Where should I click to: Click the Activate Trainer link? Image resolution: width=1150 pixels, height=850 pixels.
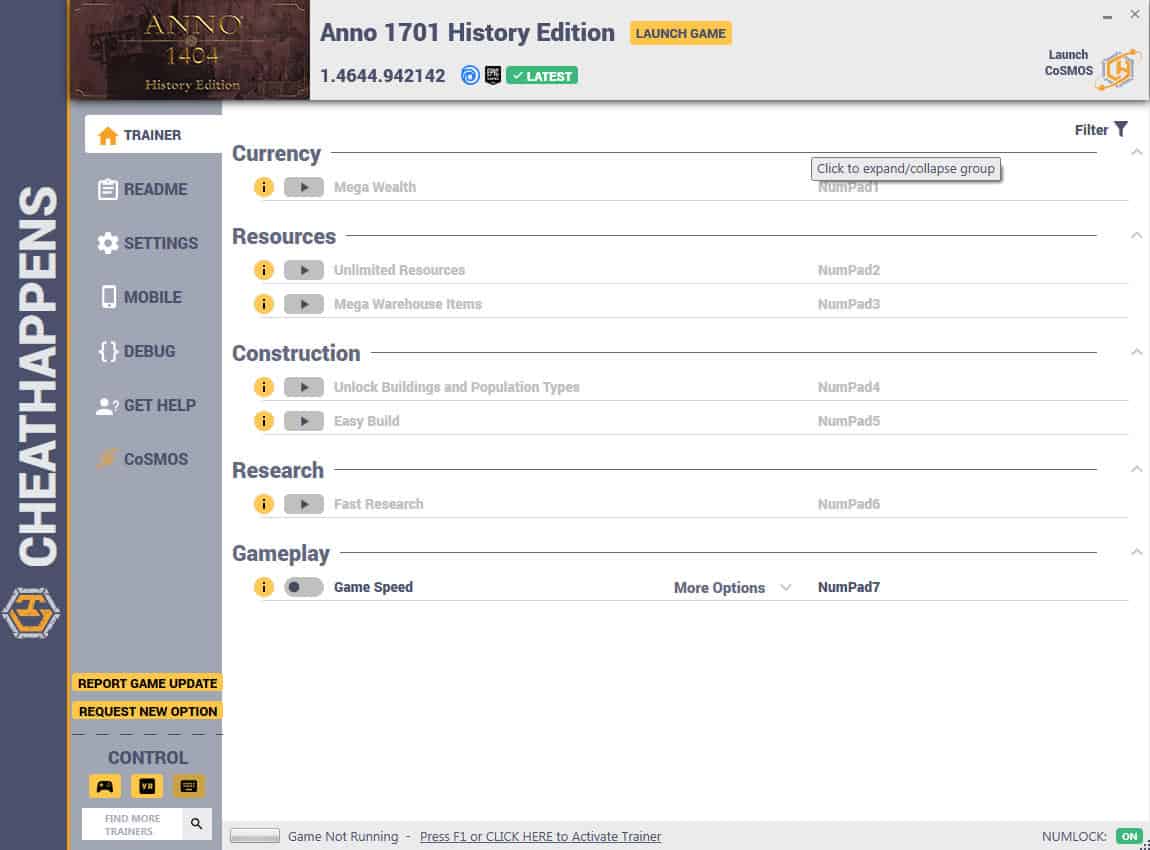pyautogui.click(x=540, y=836)
